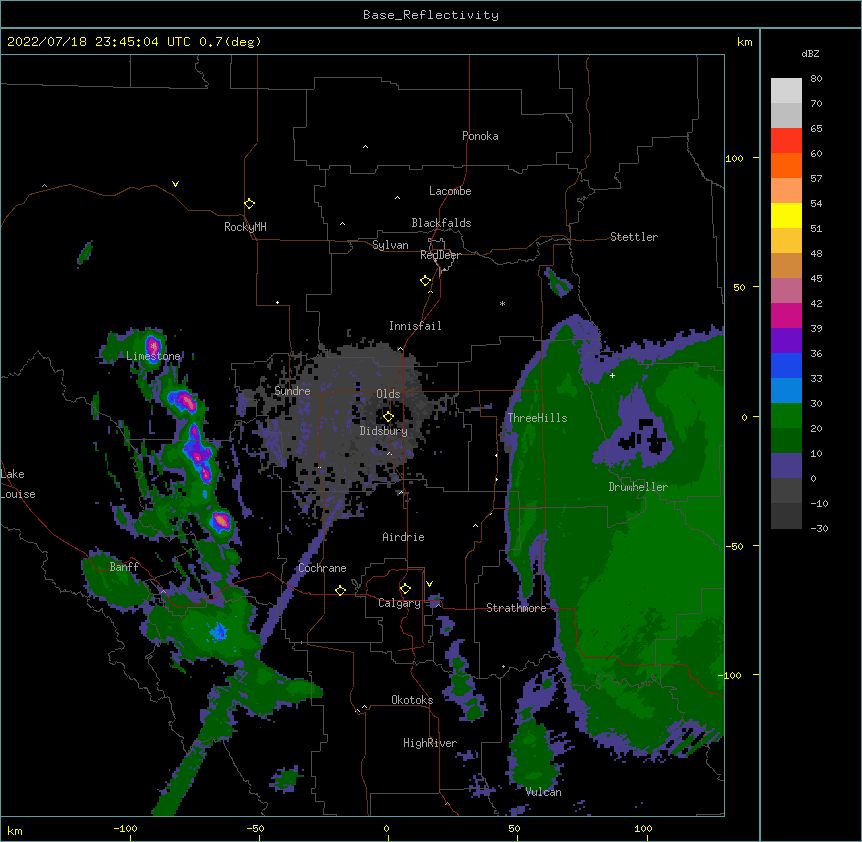Click the -30 value on the dBZ legend

819,528
